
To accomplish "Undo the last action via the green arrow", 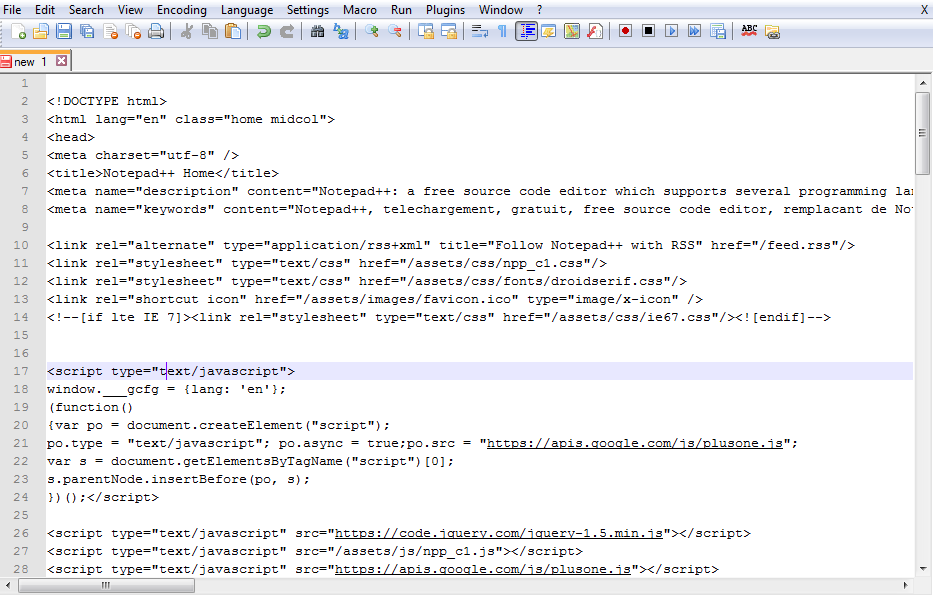I will [x=263, y=31].
